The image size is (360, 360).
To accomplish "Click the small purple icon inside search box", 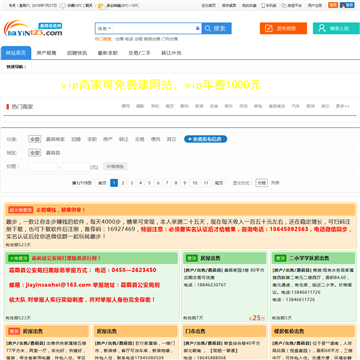I will click(197, 29).
